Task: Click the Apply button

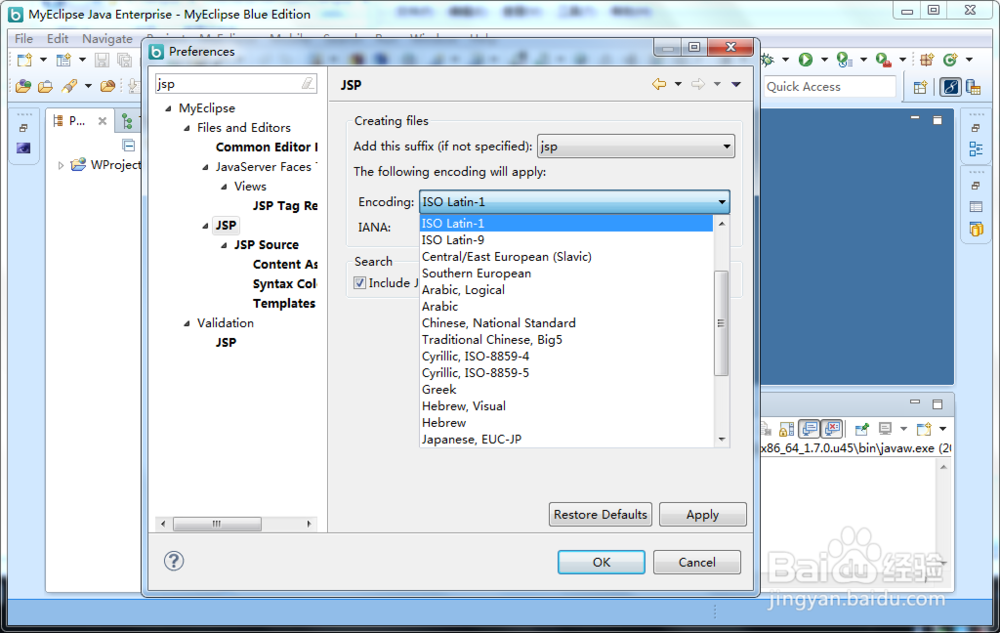Action: [x=703, y=514]
